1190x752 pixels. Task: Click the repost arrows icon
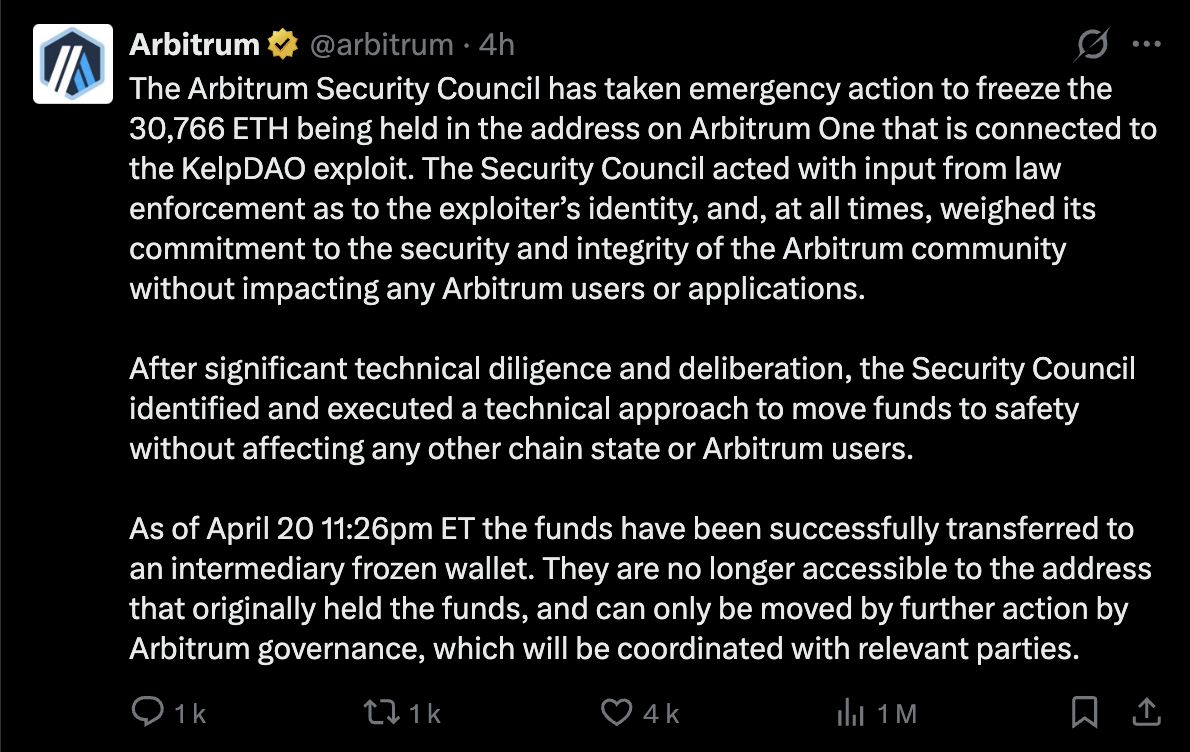pyautogui.click(x=380, y=712)
